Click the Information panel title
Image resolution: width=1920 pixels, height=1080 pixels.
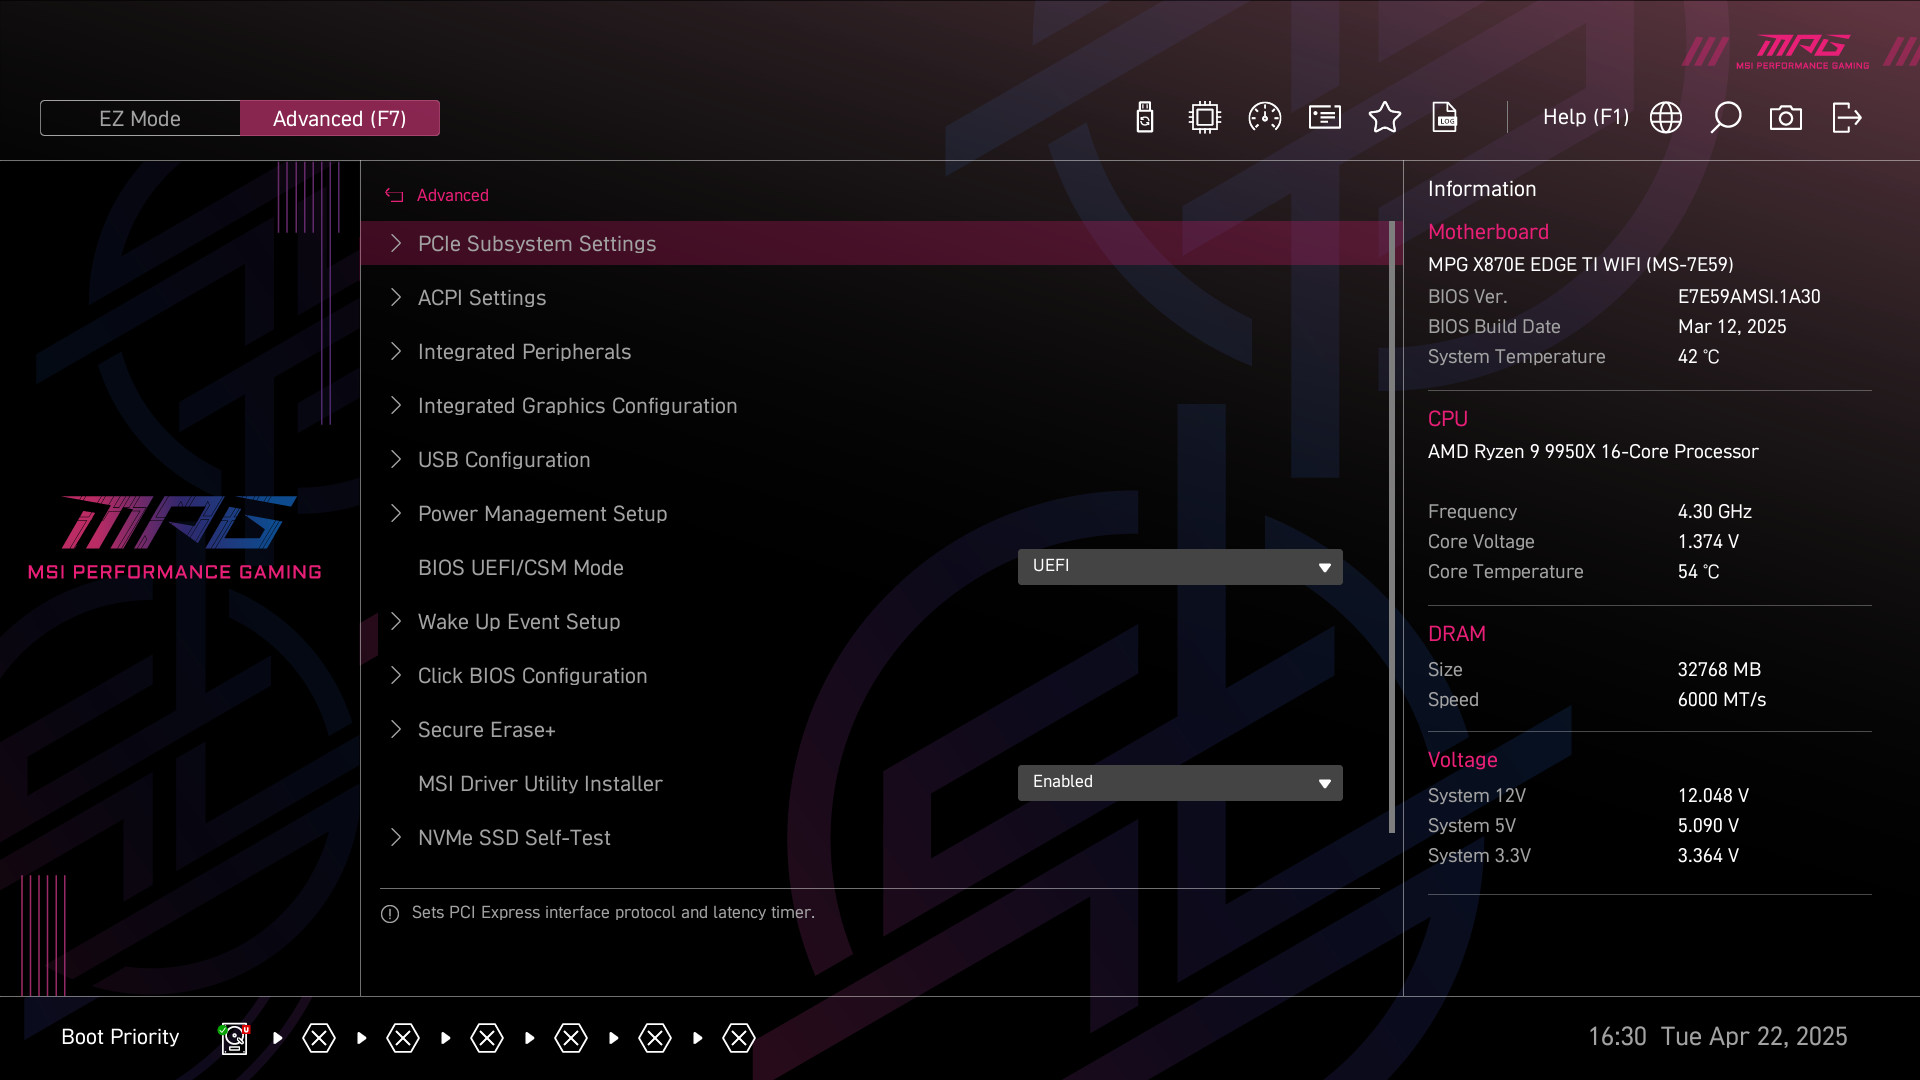point(1482,189)
